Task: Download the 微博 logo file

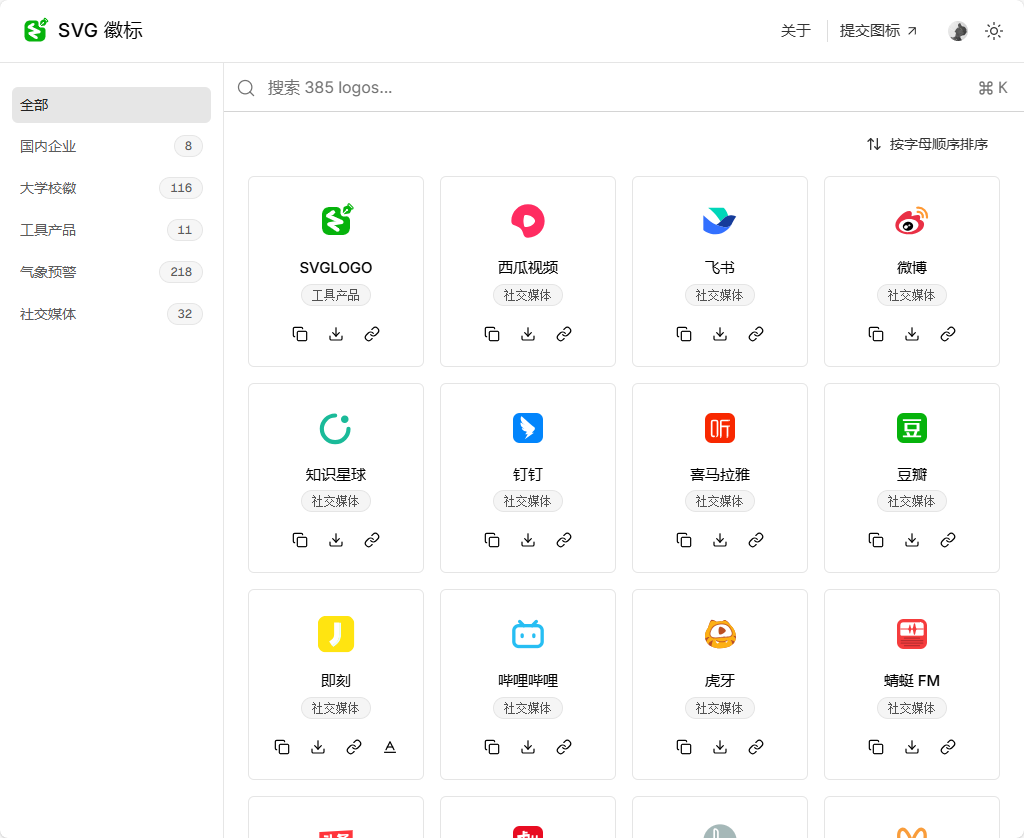Action: 912,334
